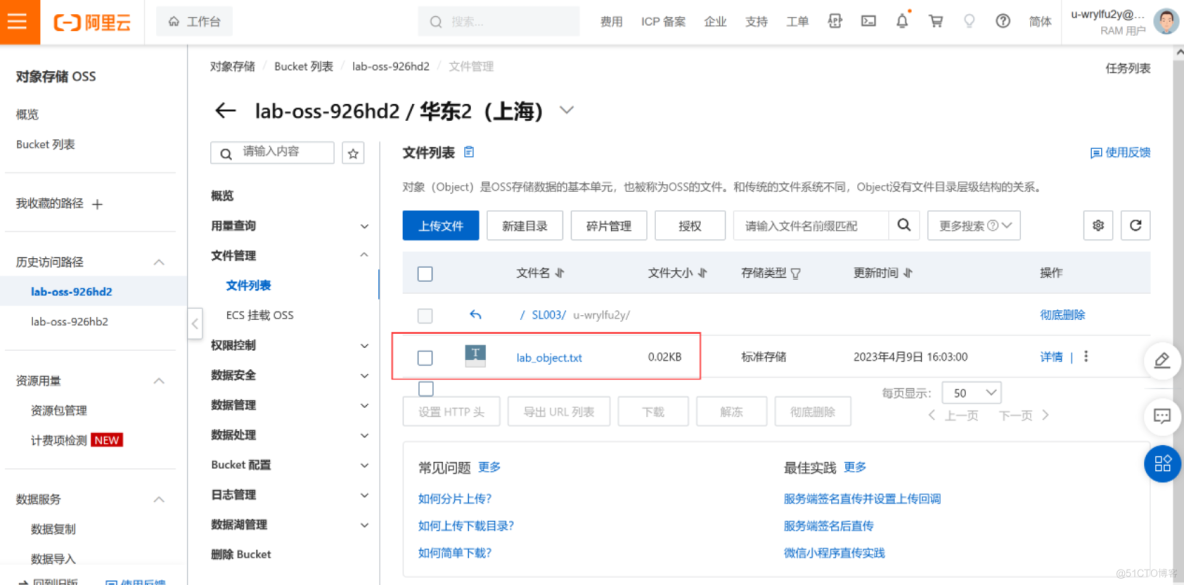The image size is (1184, 585).
Task: Click the file name prefix search field
Action: tap(810, 226)
